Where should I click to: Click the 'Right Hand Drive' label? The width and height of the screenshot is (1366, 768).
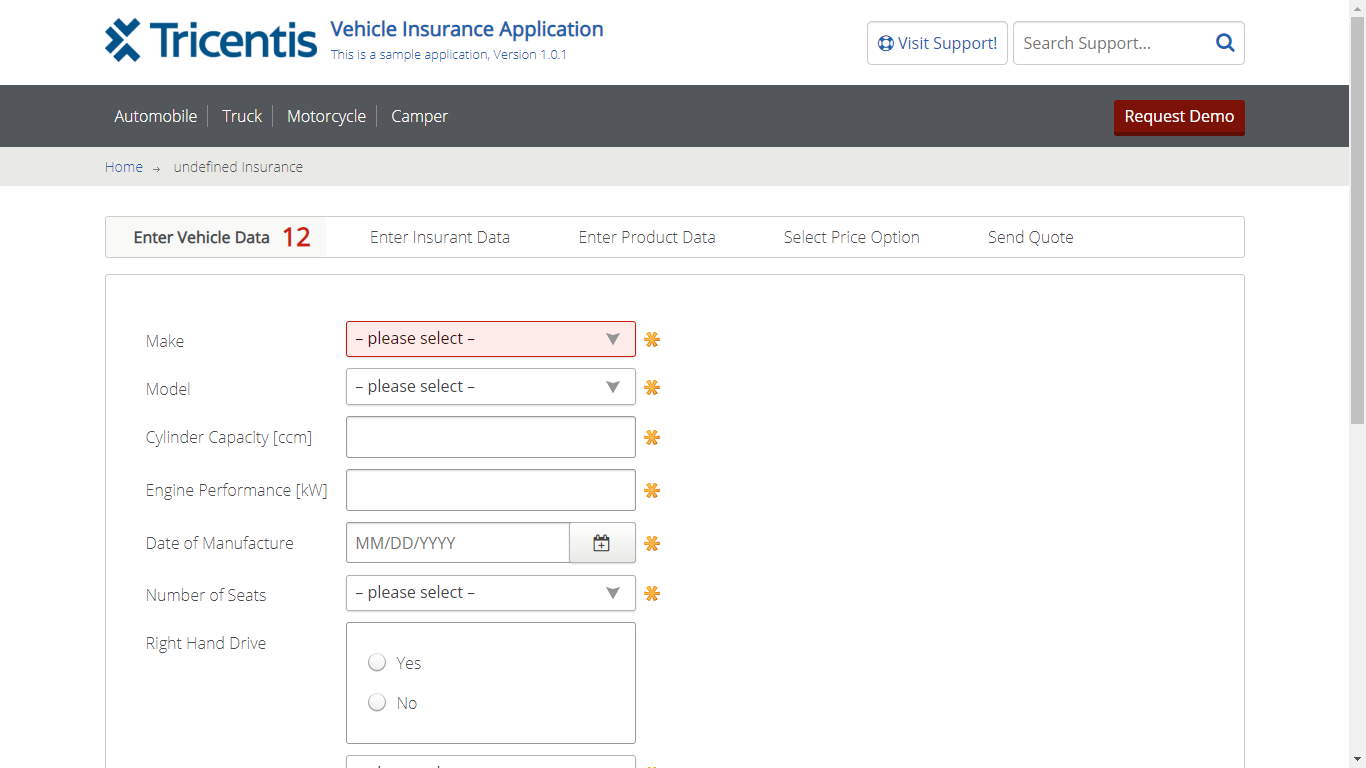tap(206, 643)
